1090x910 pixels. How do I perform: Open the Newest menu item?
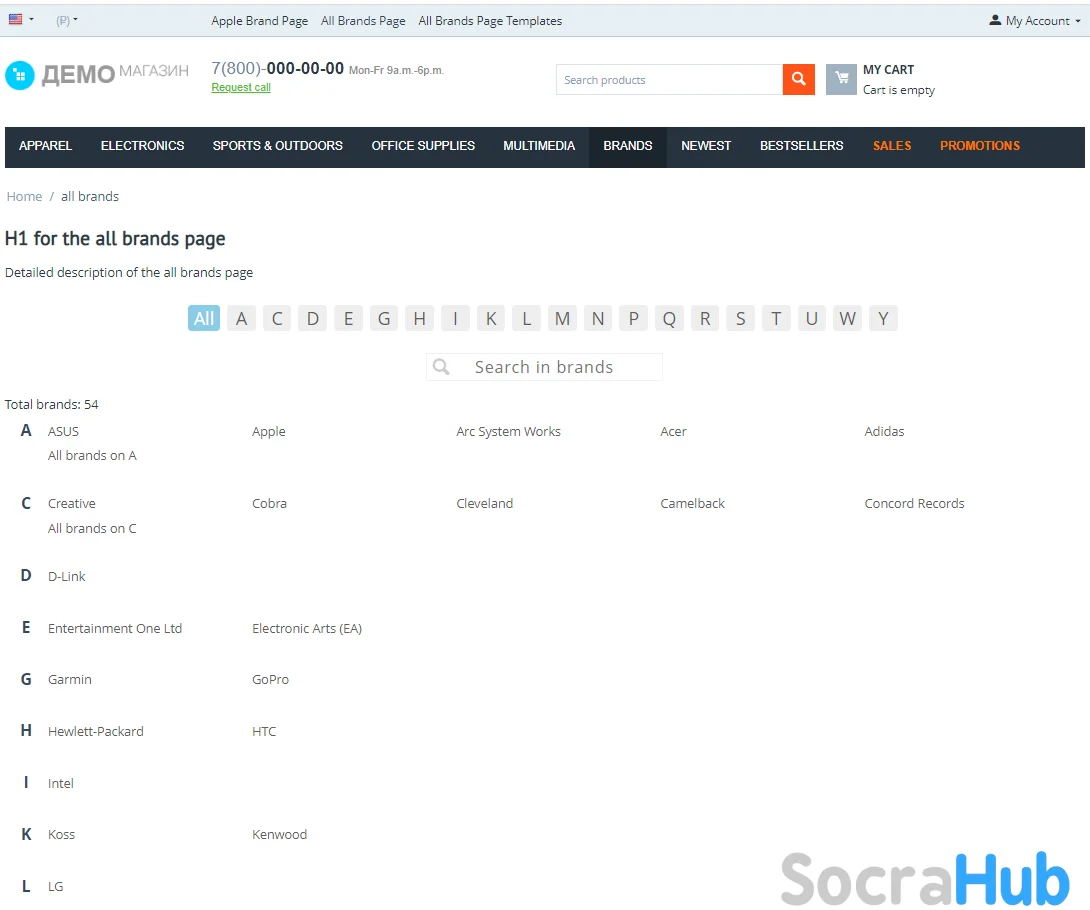[706, 146]
